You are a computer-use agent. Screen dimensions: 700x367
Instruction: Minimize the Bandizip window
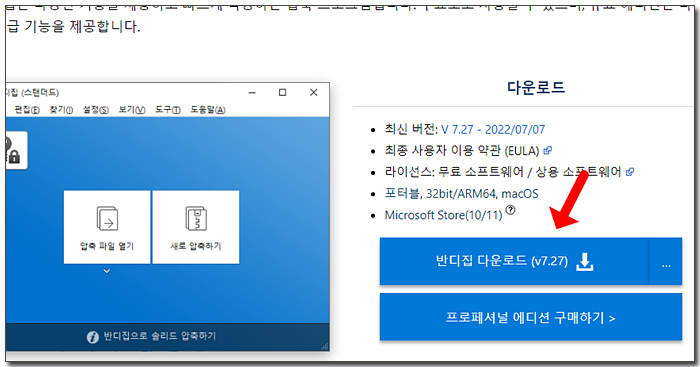click(252, 92)
